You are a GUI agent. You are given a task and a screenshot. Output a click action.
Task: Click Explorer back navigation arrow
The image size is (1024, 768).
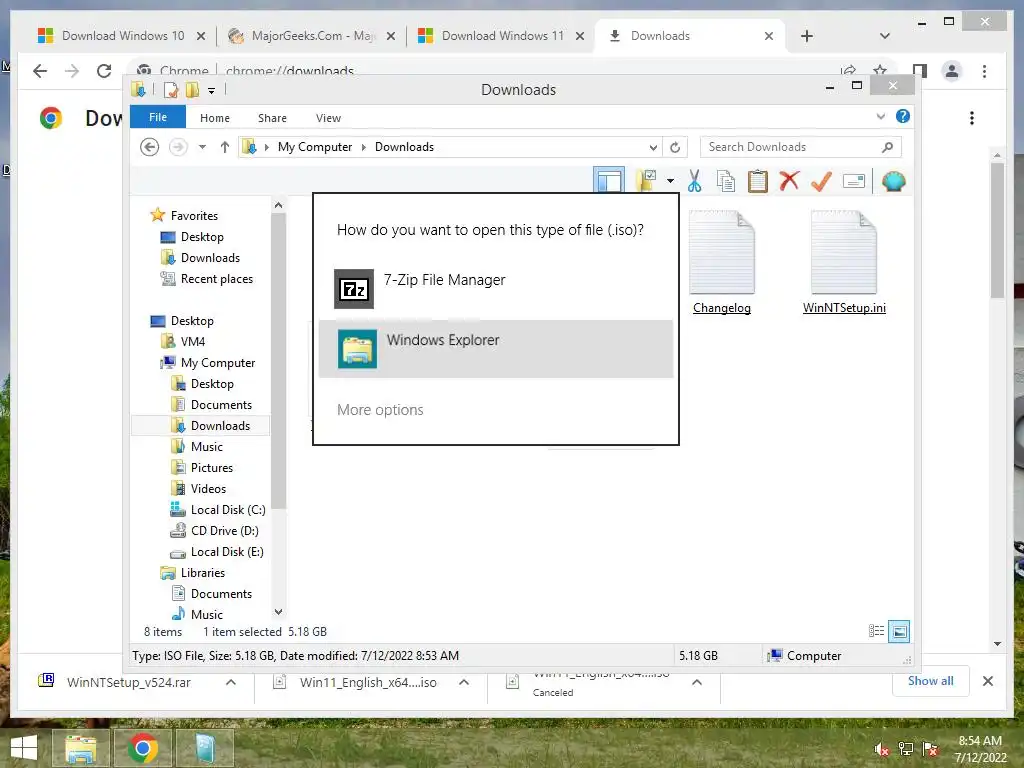150,147
